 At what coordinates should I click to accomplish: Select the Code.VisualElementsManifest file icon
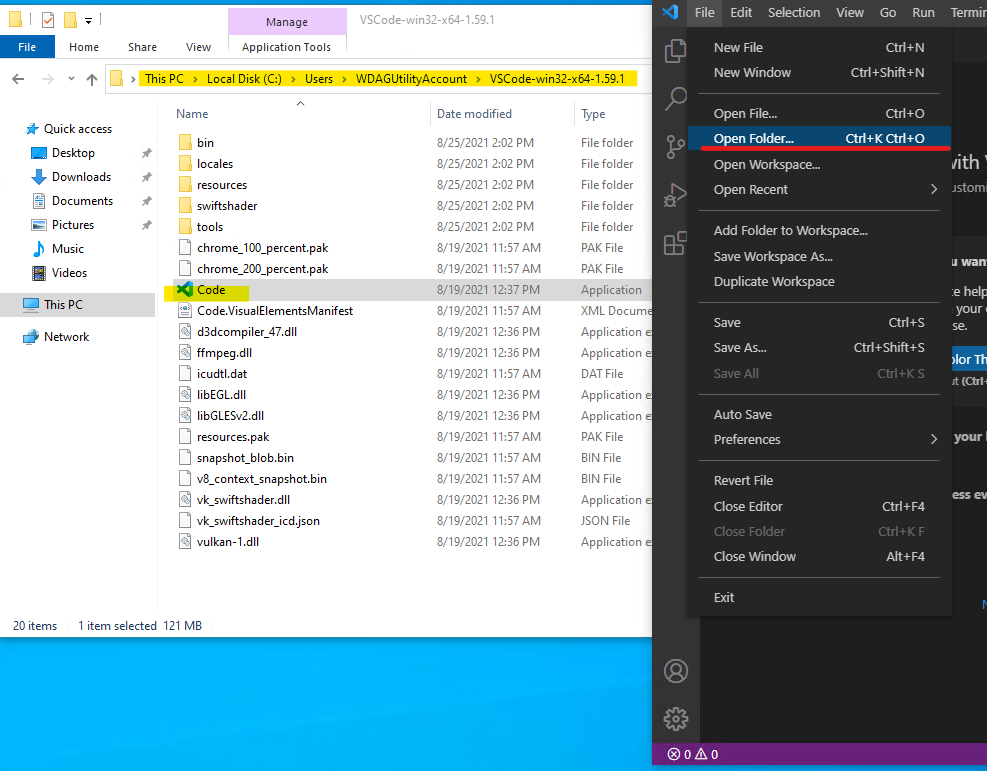(185, 310)
